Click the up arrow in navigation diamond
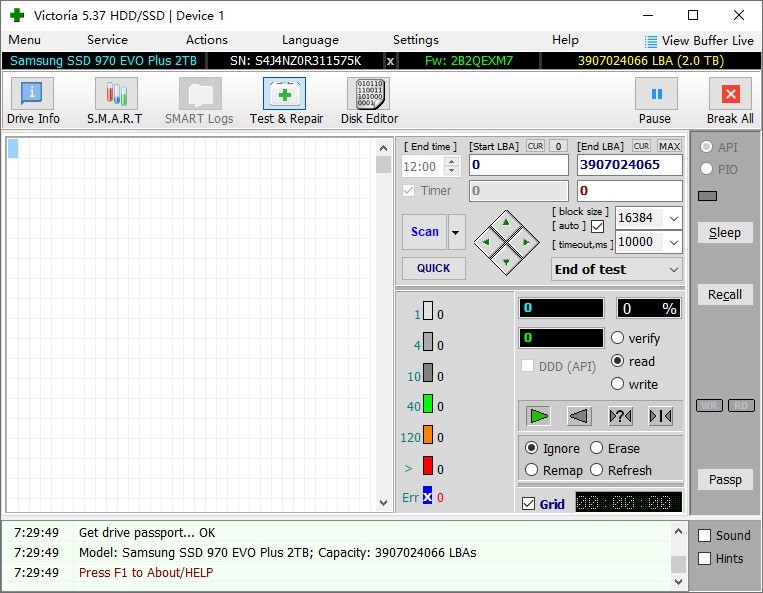Screen dimensions: 763x593 tap(506, 222)
